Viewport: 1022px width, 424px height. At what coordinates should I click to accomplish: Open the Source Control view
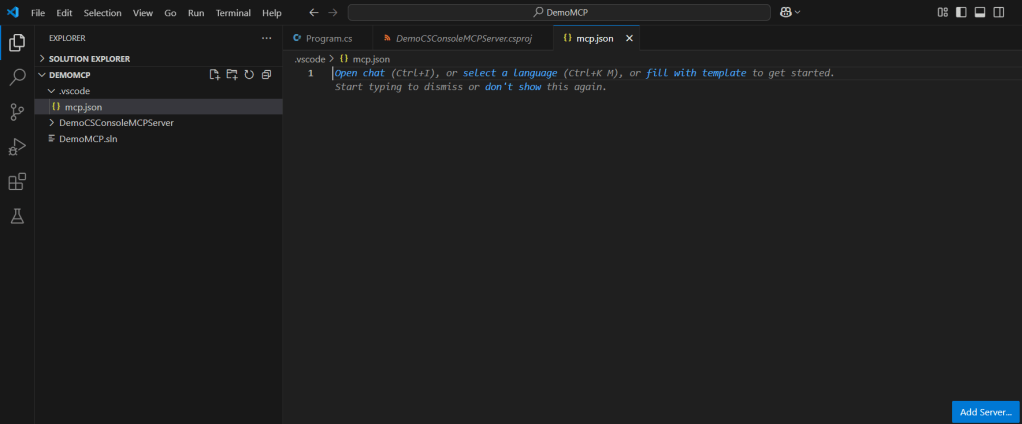click(17, 112)
